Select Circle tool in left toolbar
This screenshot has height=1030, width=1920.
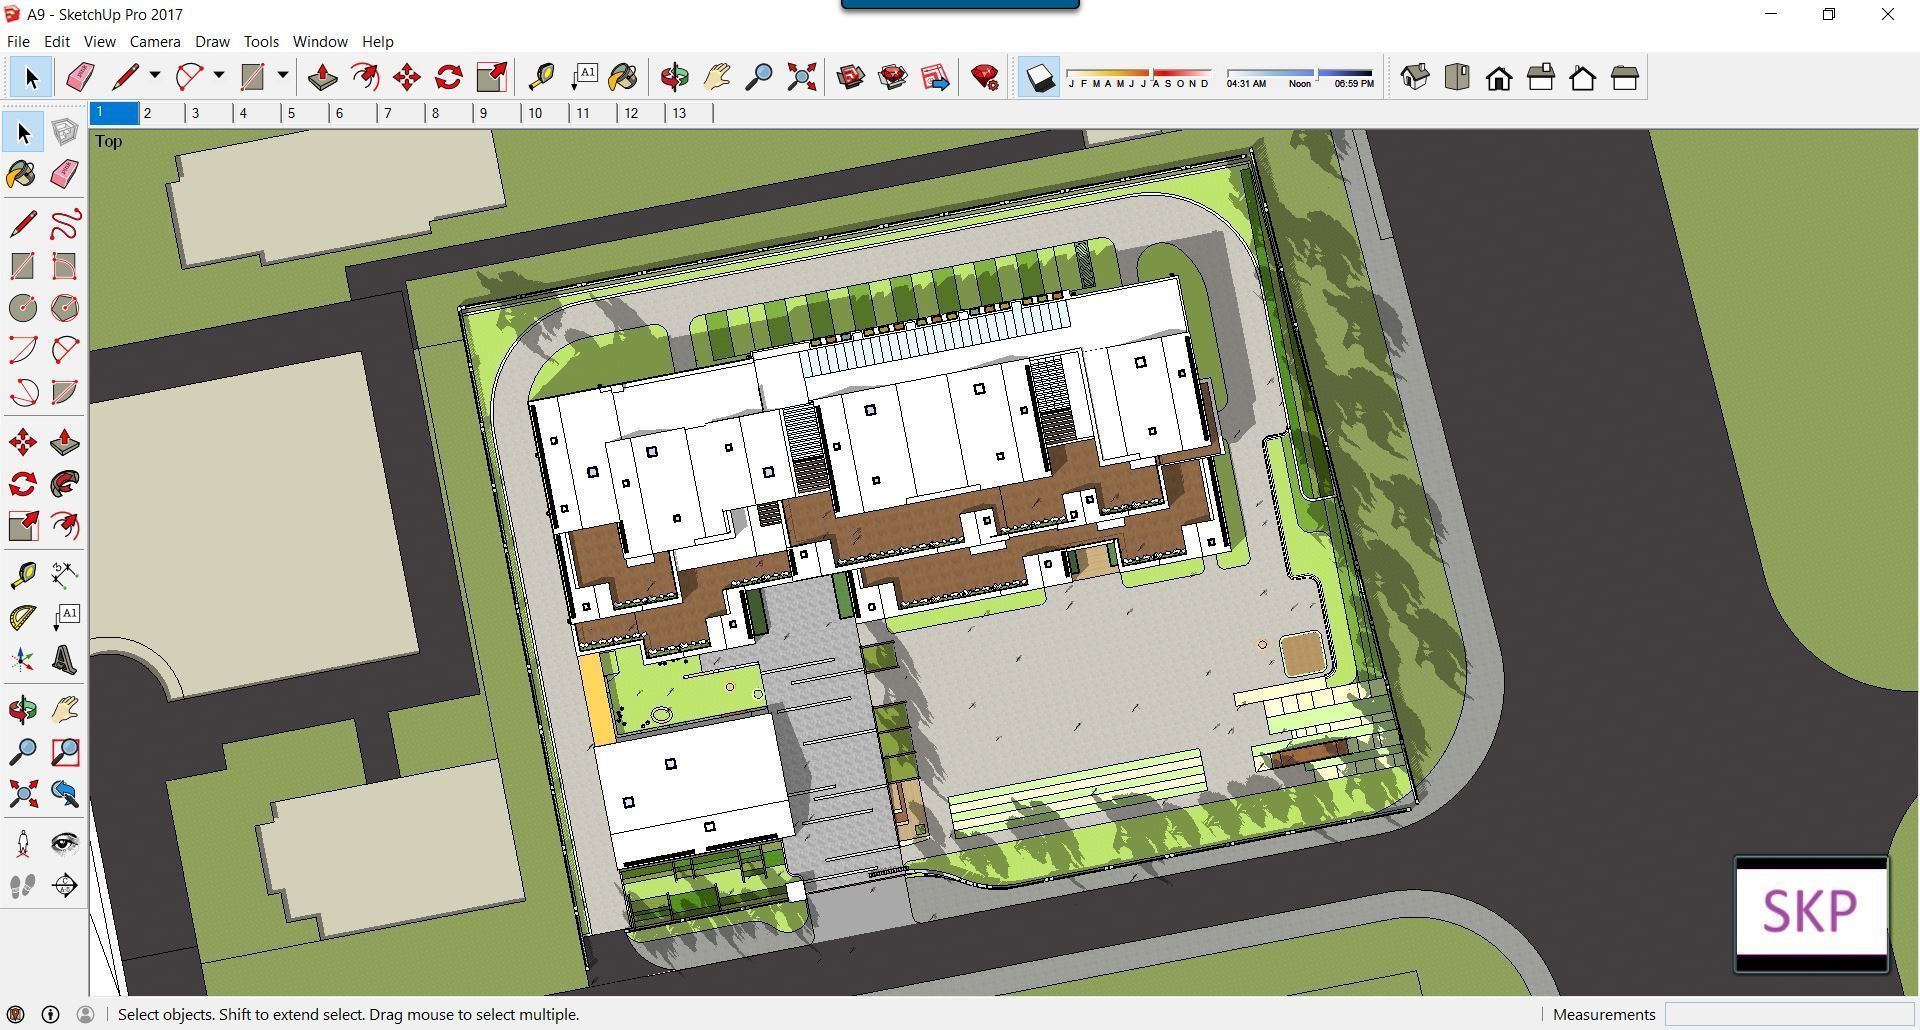click(22, 308)
